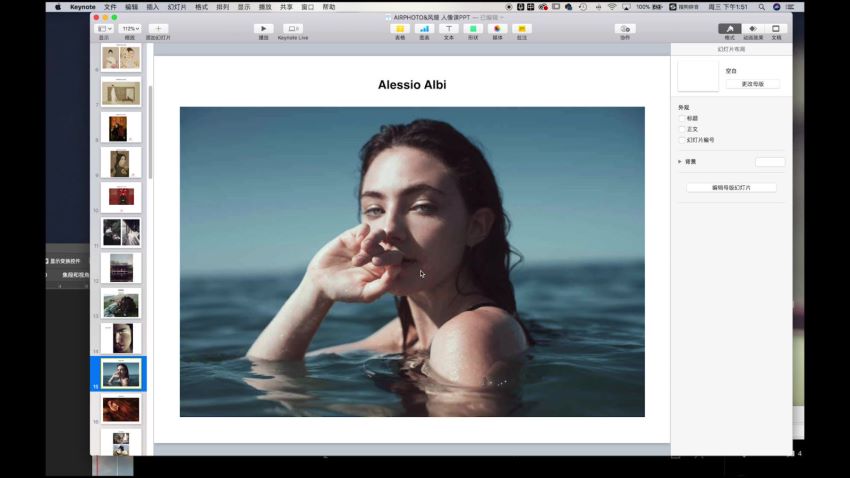Open the 播放 (Play) menu in menu bar
This screenshot has height=478, width=850.
[x=265, y=7]
